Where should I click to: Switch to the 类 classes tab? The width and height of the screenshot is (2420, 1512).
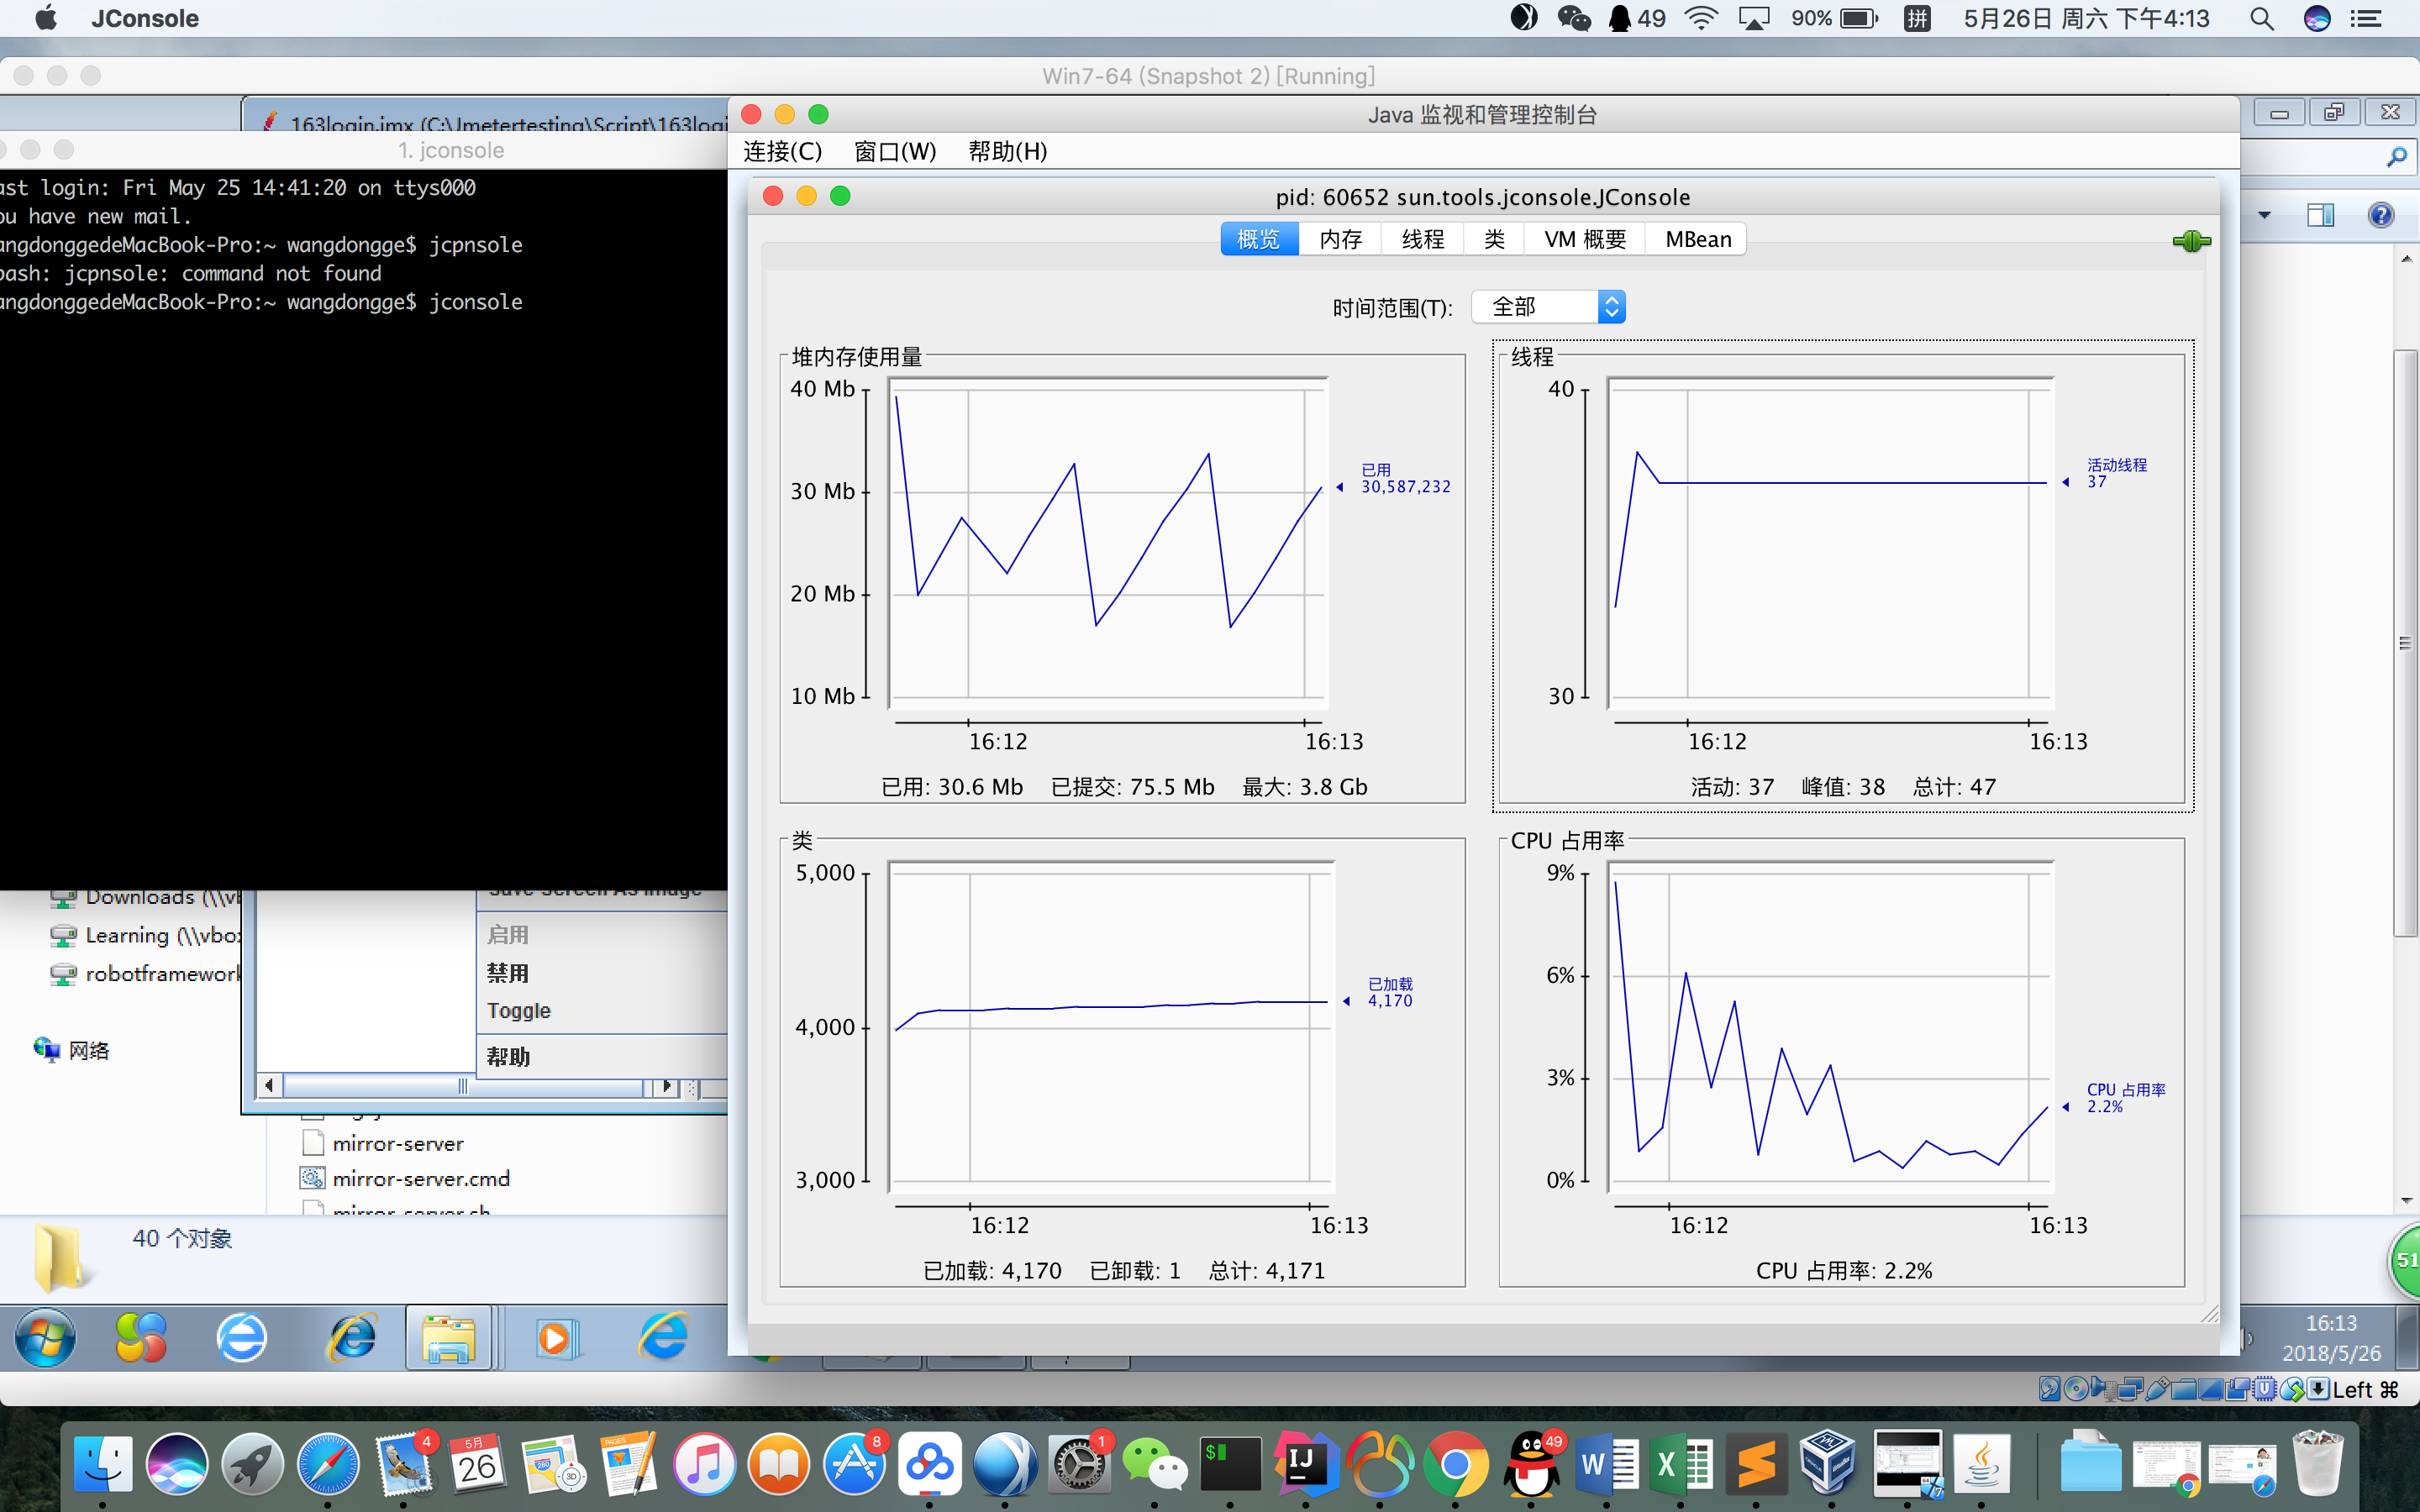tap(1494, 239)
